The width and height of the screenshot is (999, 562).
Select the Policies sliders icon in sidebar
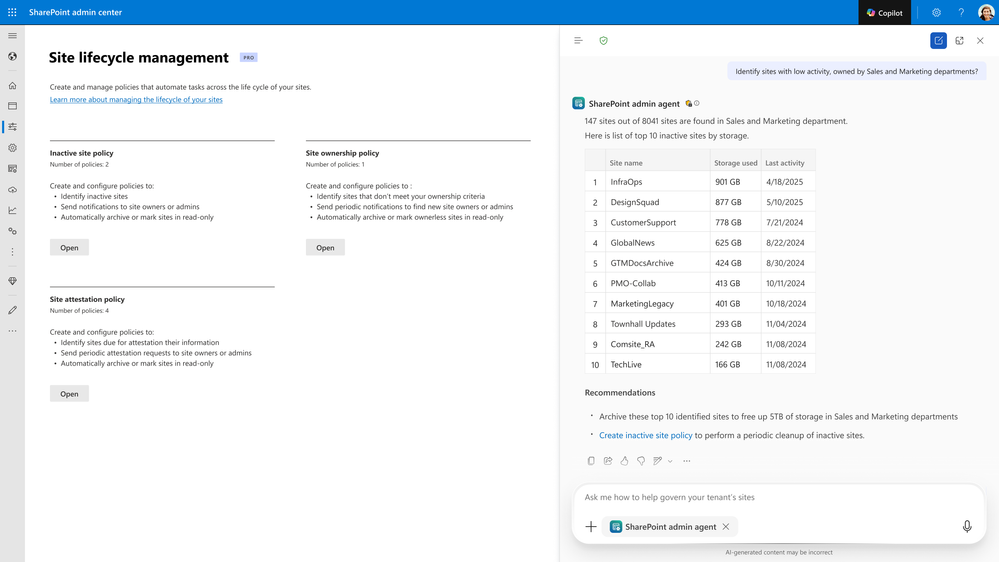(x=12, y=127)
